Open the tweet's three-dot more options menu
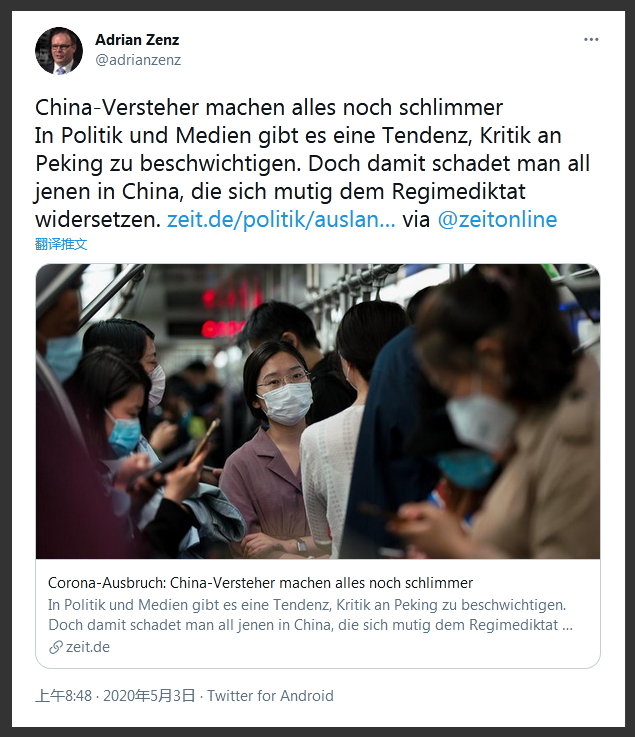Screen dimensions: 635x737 coord(591,39)
